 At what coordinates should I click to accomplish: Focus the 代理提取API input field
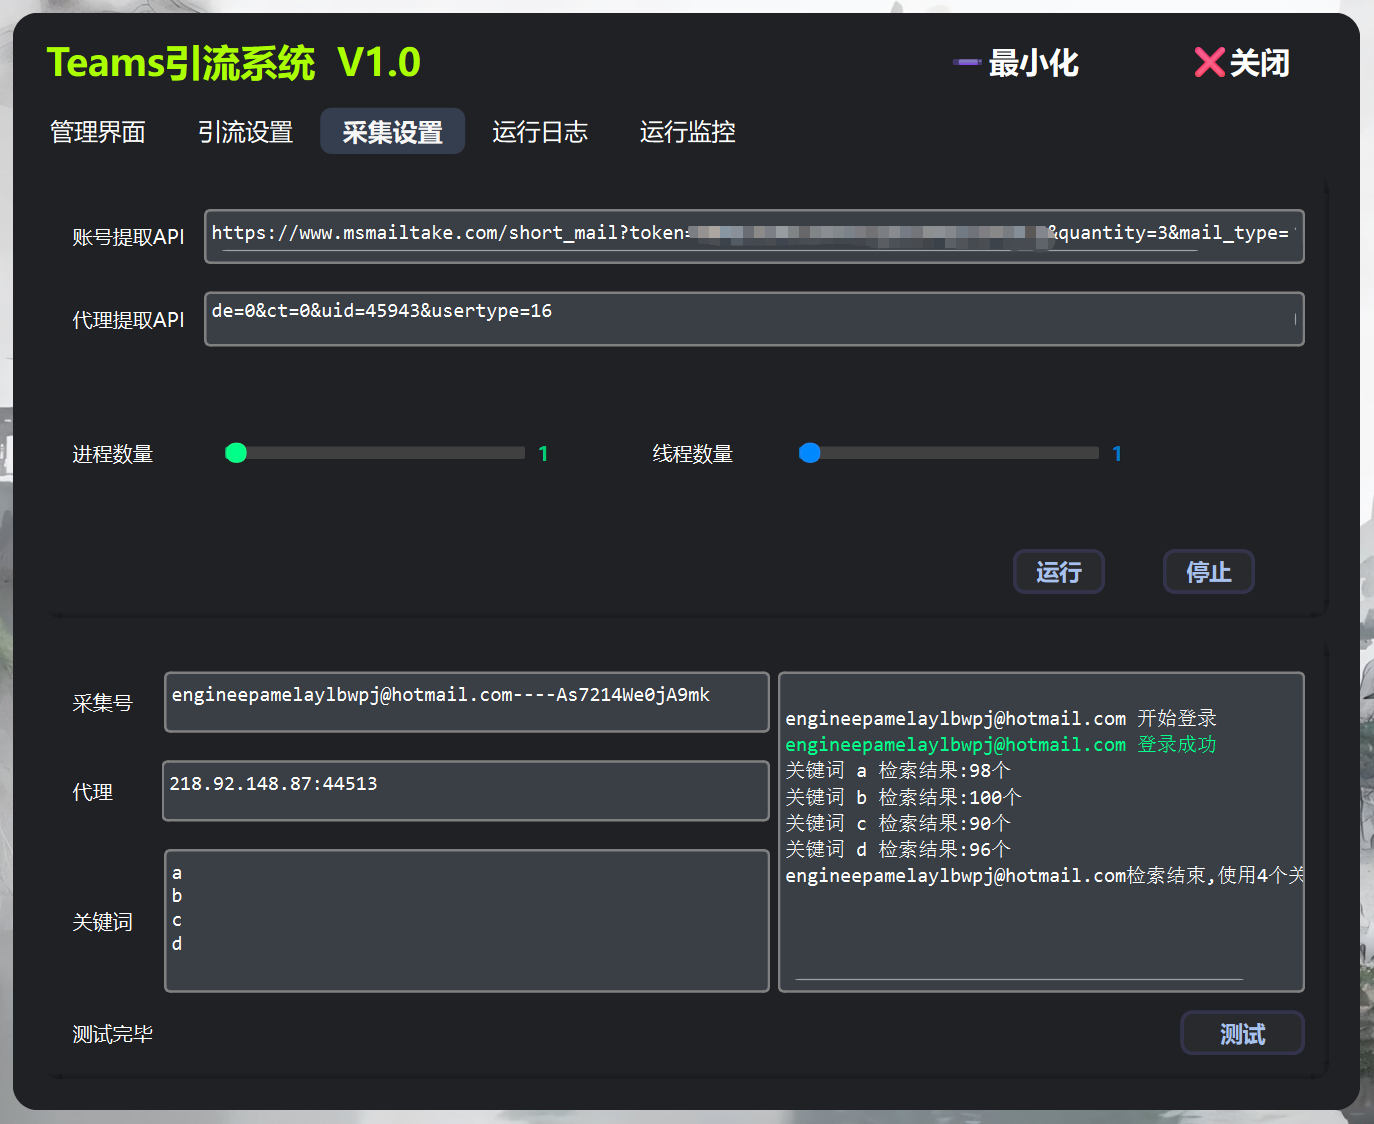point(753,319)
